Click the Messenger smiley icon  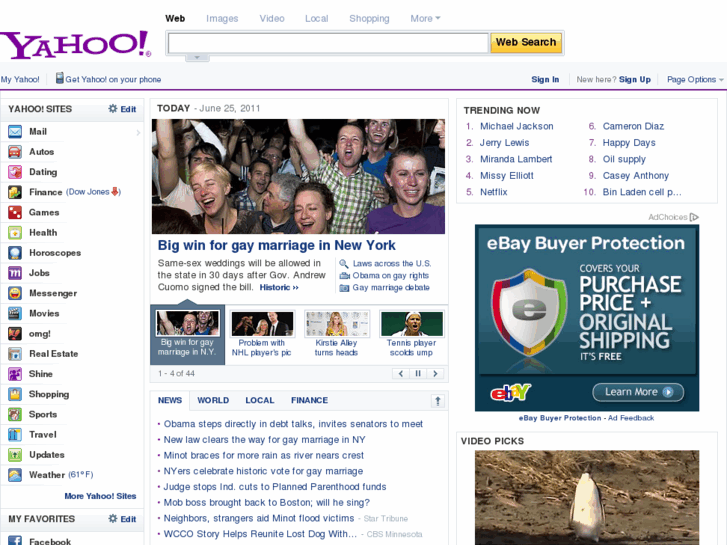coord(15,293)
